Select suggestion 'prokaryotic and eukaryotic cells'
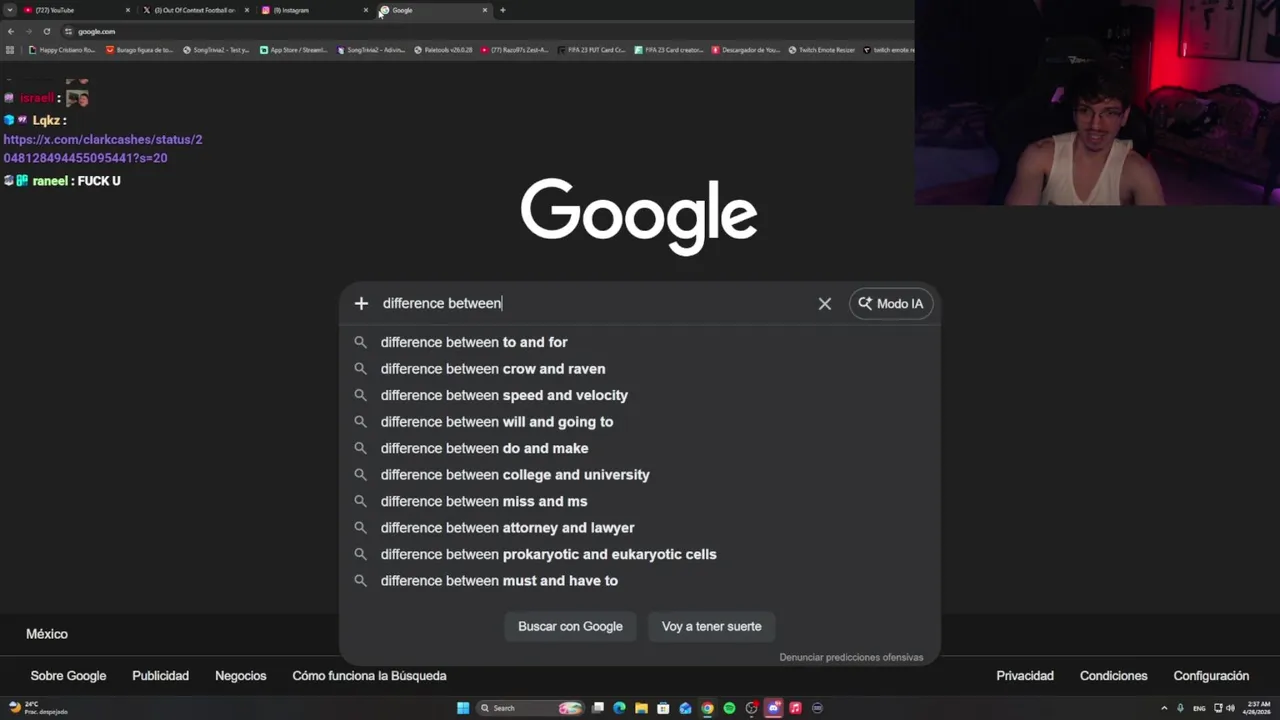 tap(640, 554)
